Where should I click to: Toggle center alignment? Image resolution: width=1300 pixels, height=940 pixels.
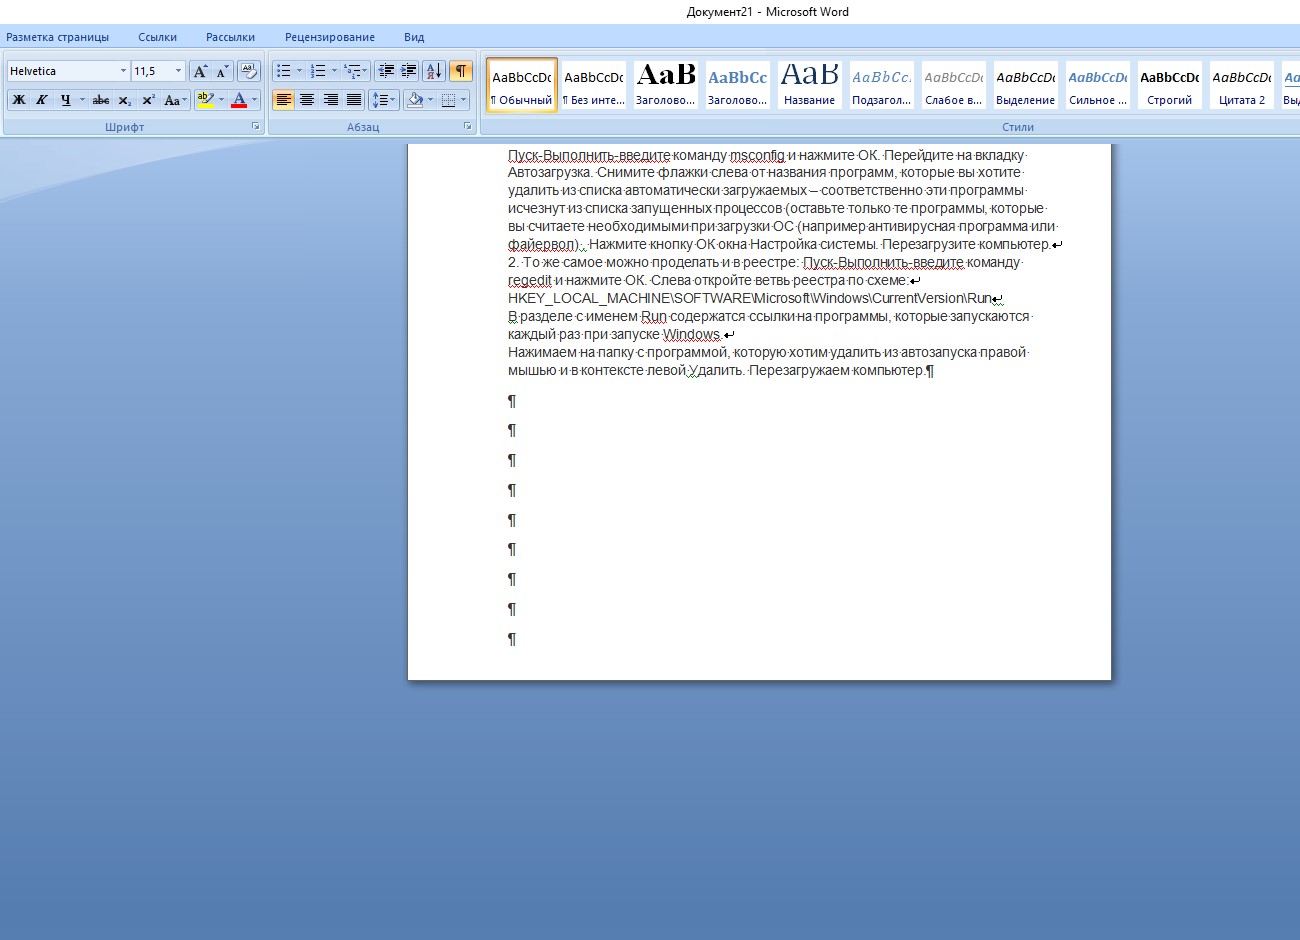[x=307, y=100]
